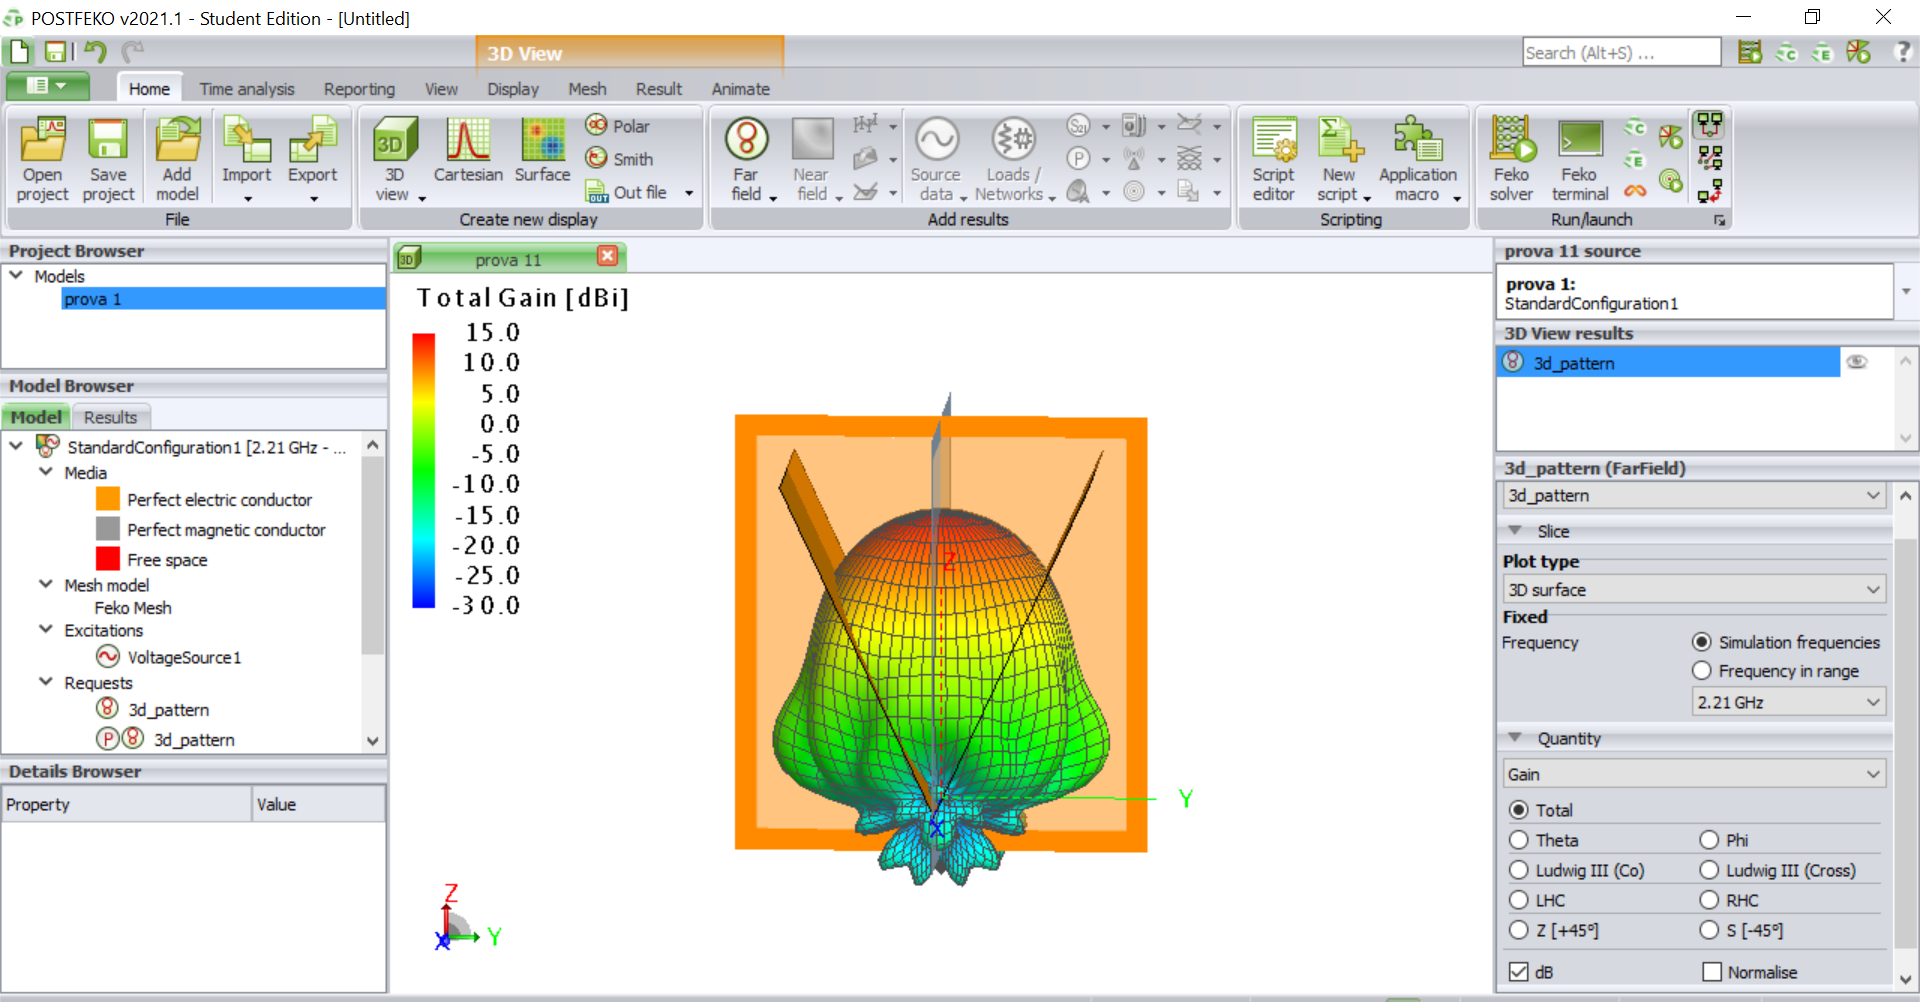Click the Add model icon
The width and height of the screenshot is (1920, 1002).
(x=177, y=159)
